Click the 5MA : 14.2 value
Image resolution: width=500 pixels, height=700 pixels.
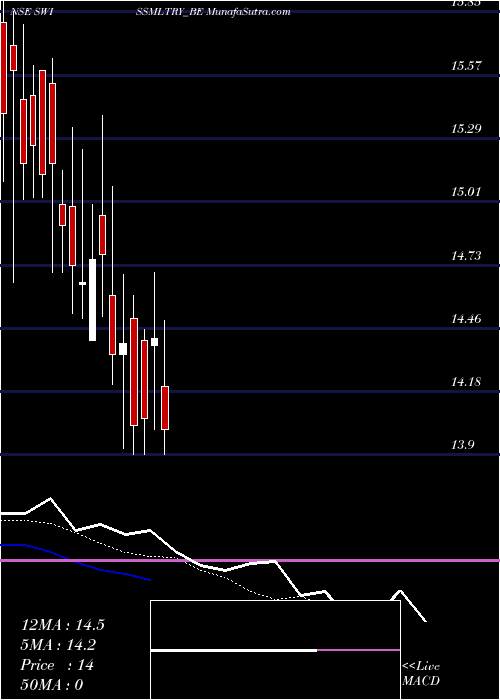point(58,645)
